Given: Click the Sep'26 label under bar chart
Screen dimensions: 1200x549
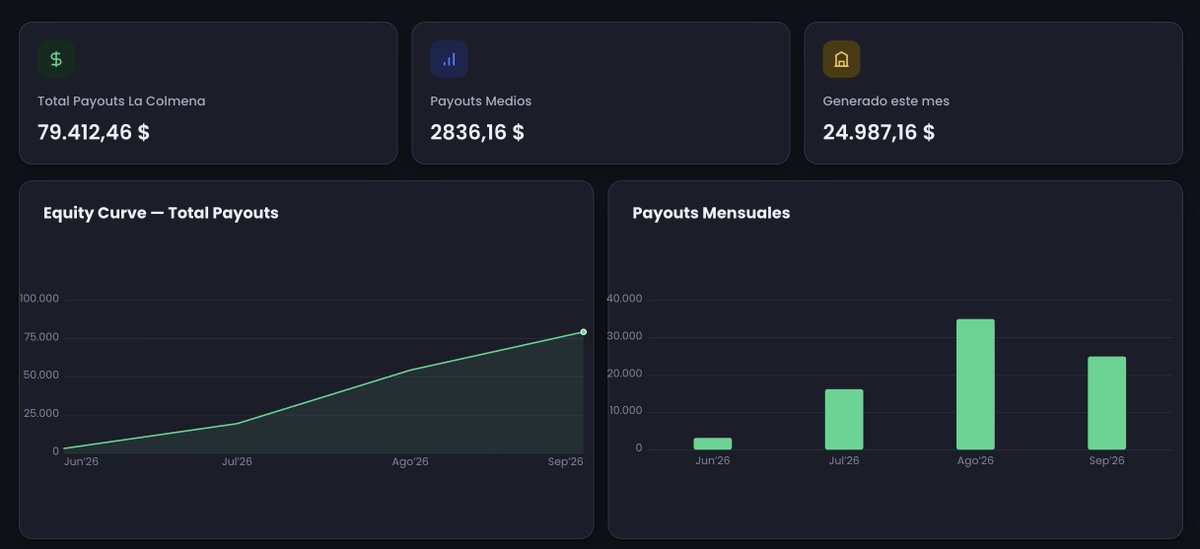Looking at the screenshot, I should [1107, 461].
